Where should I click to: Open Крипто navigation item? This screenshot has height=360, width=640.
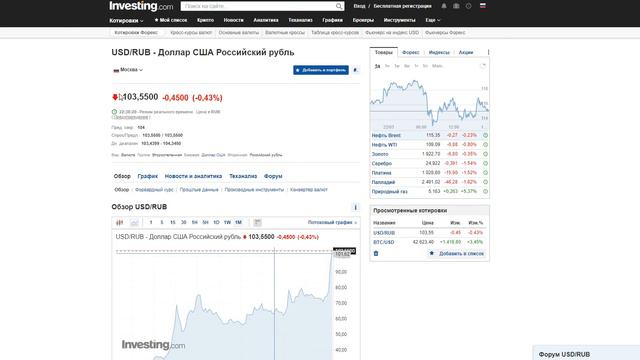coord(205,20)
